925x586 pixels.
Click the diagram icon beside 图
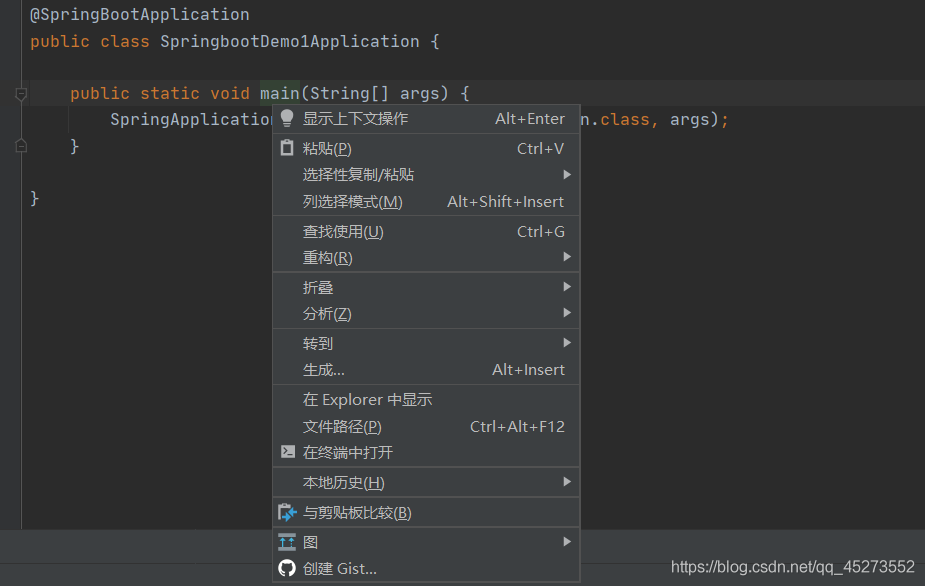[287, 542]
